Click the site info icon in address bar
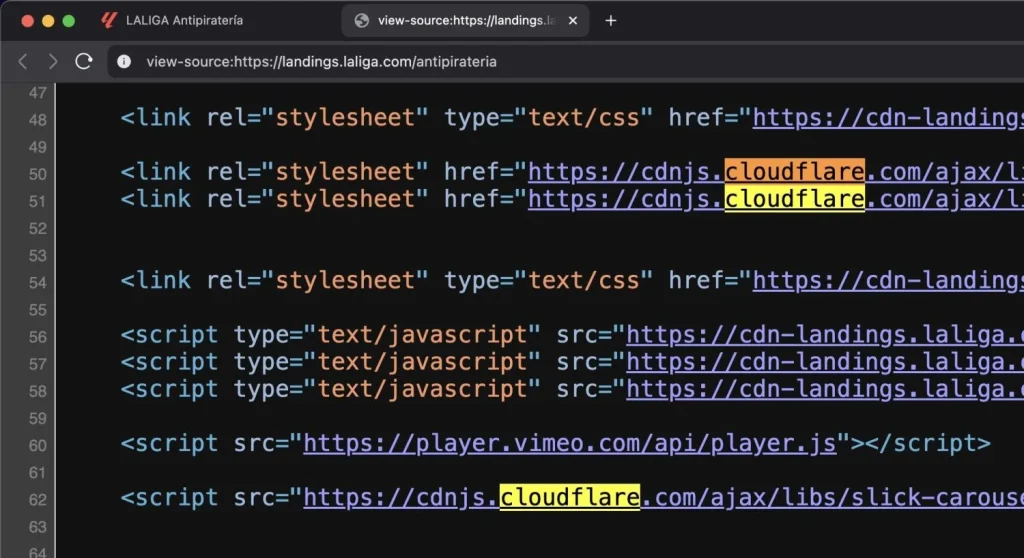 coord(124,61)
